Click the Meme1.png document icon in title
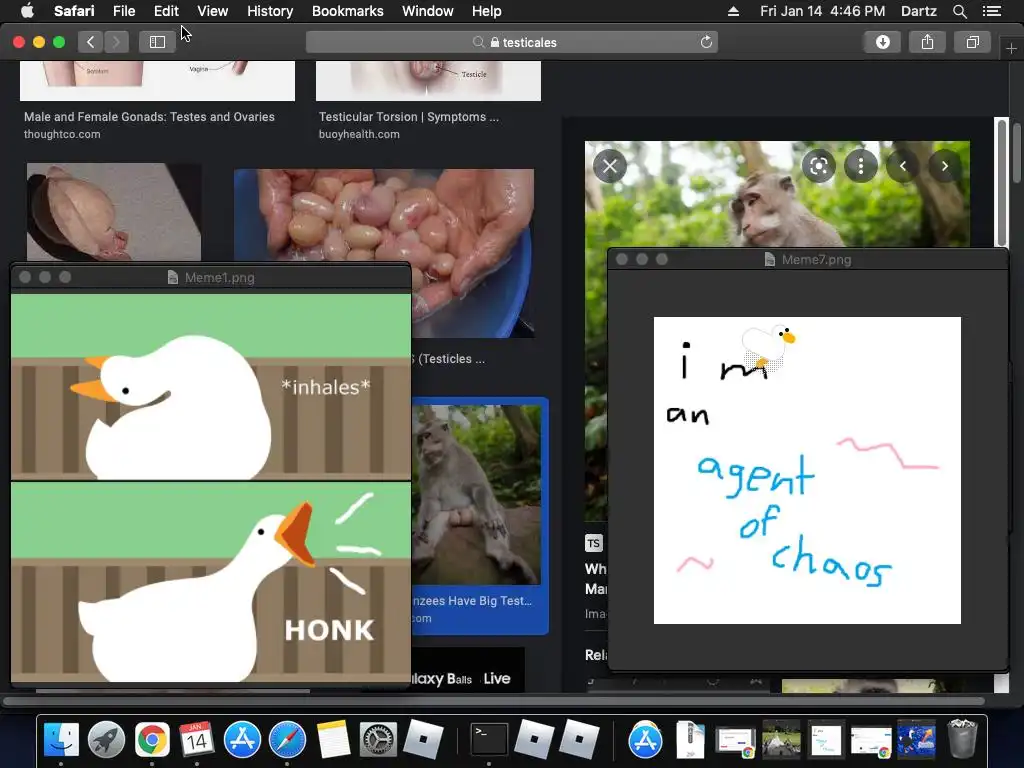The height and width of the screenshot is (768, 1024). 172,278
